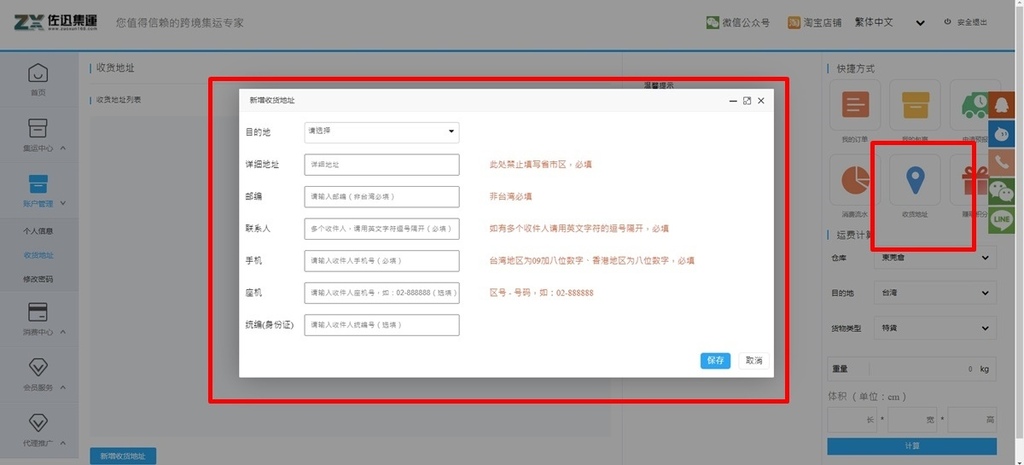1024x465 pixels.
Task: Open 我的订单 shortcut icon
Action: click(855, 104)
